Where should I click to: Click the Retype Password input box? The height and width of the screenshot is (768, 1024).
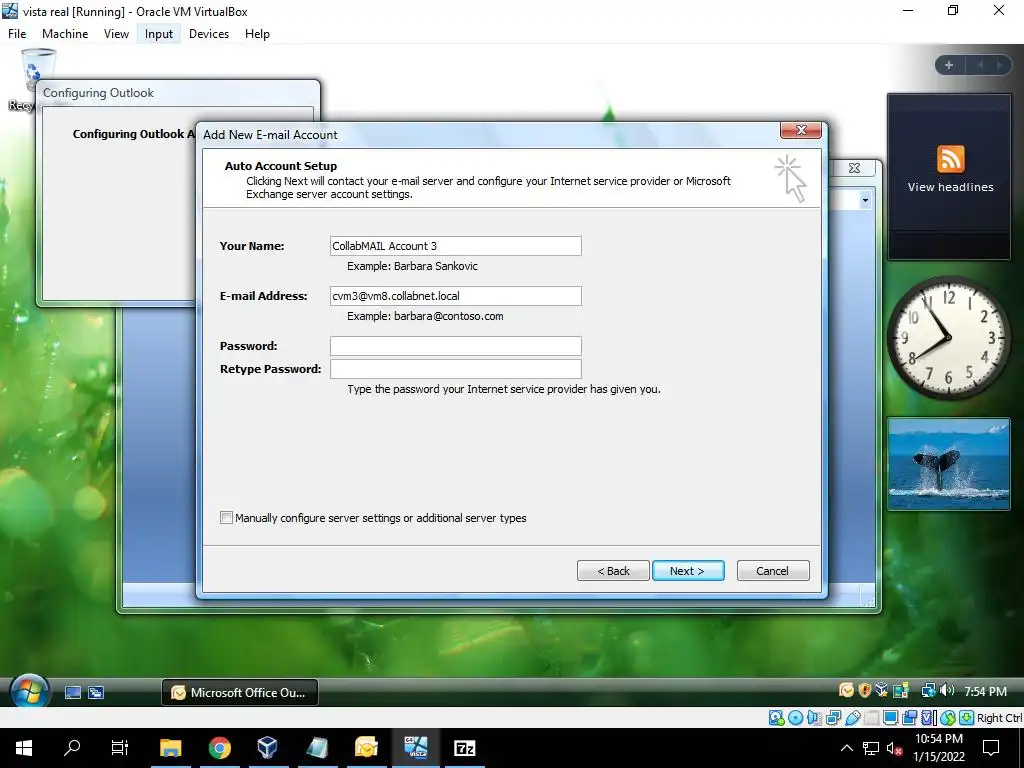tap(455, 369)
